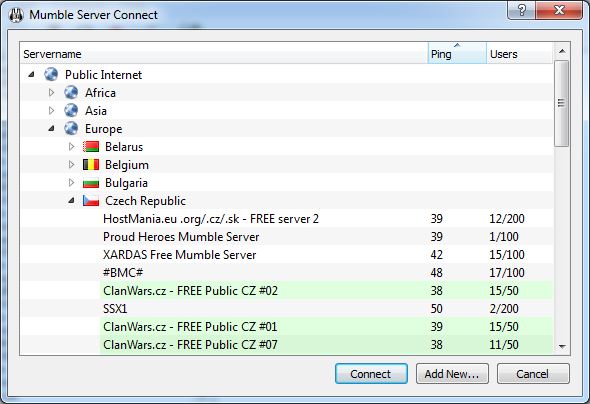The height and width of the screenshot is (404, 590).
Task: Select XARDAS Free Mumble Server entry
Action: pos(287,255)
